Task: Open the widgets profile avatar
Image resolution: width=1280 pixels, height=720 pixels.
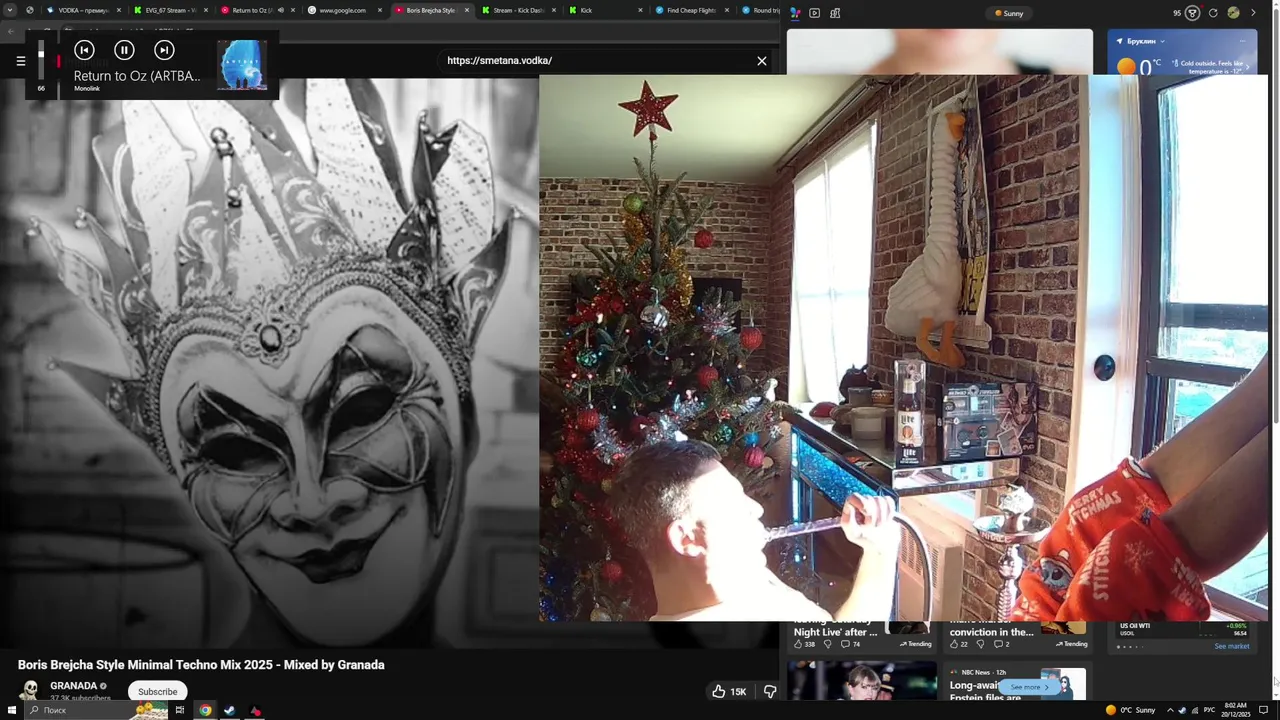Action: point(1233,13)
